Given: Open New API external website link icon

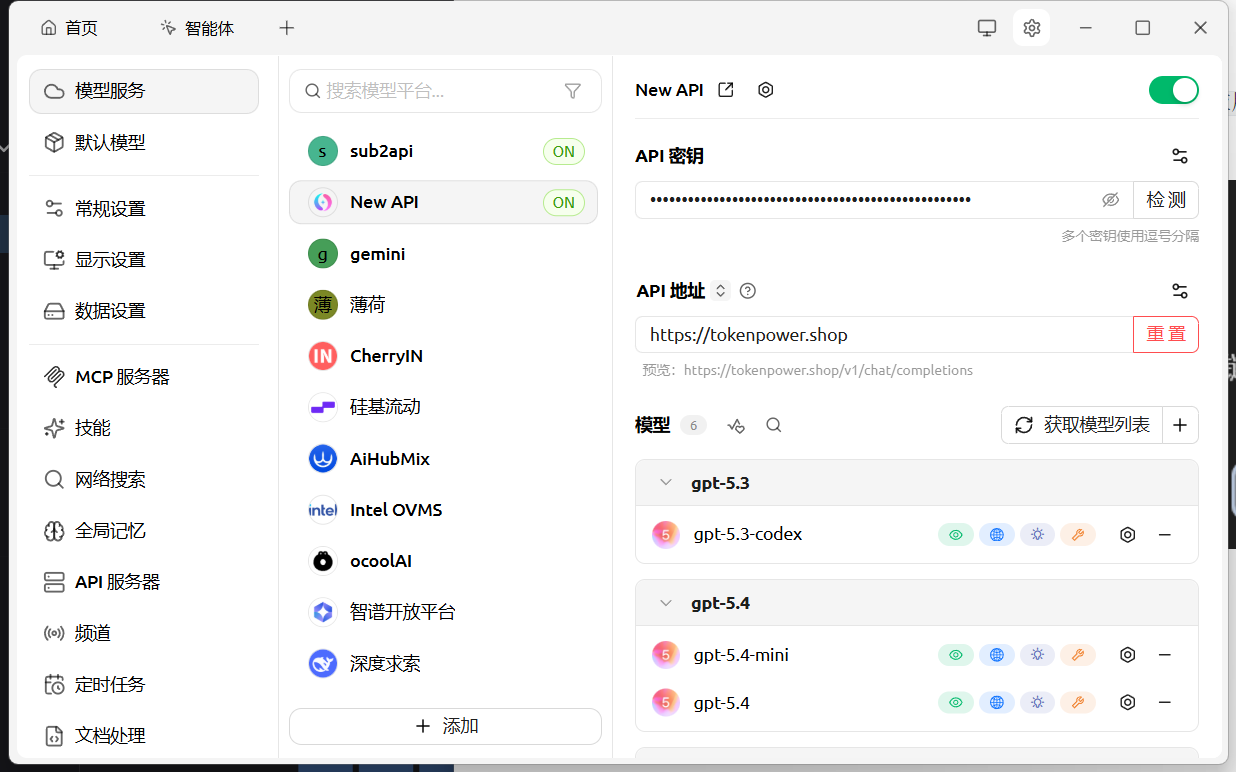Looking at the screenshot, I should pyautogui.click(x=727, y=90).
